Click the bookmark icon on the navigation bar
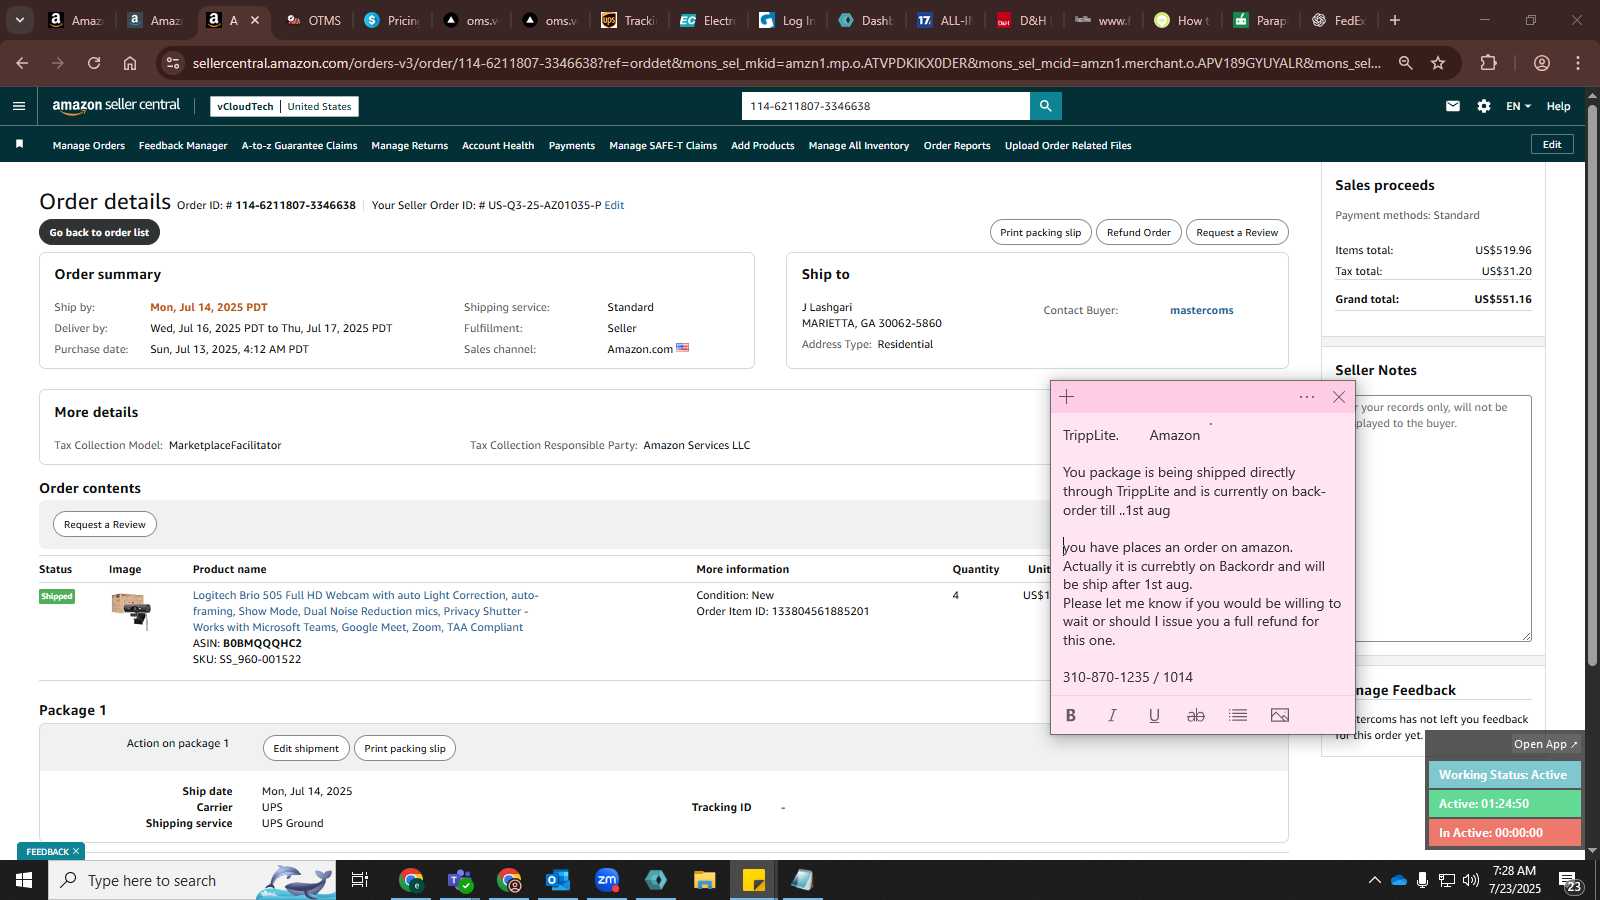The width and height of the screenshot is (1600, 900). 19,145
